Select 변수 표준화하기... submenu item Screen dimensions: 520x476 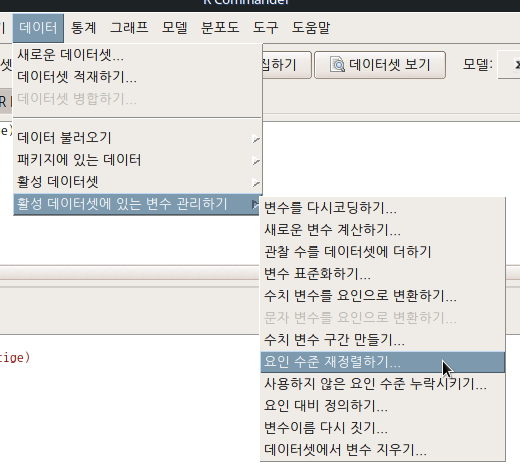383,274
